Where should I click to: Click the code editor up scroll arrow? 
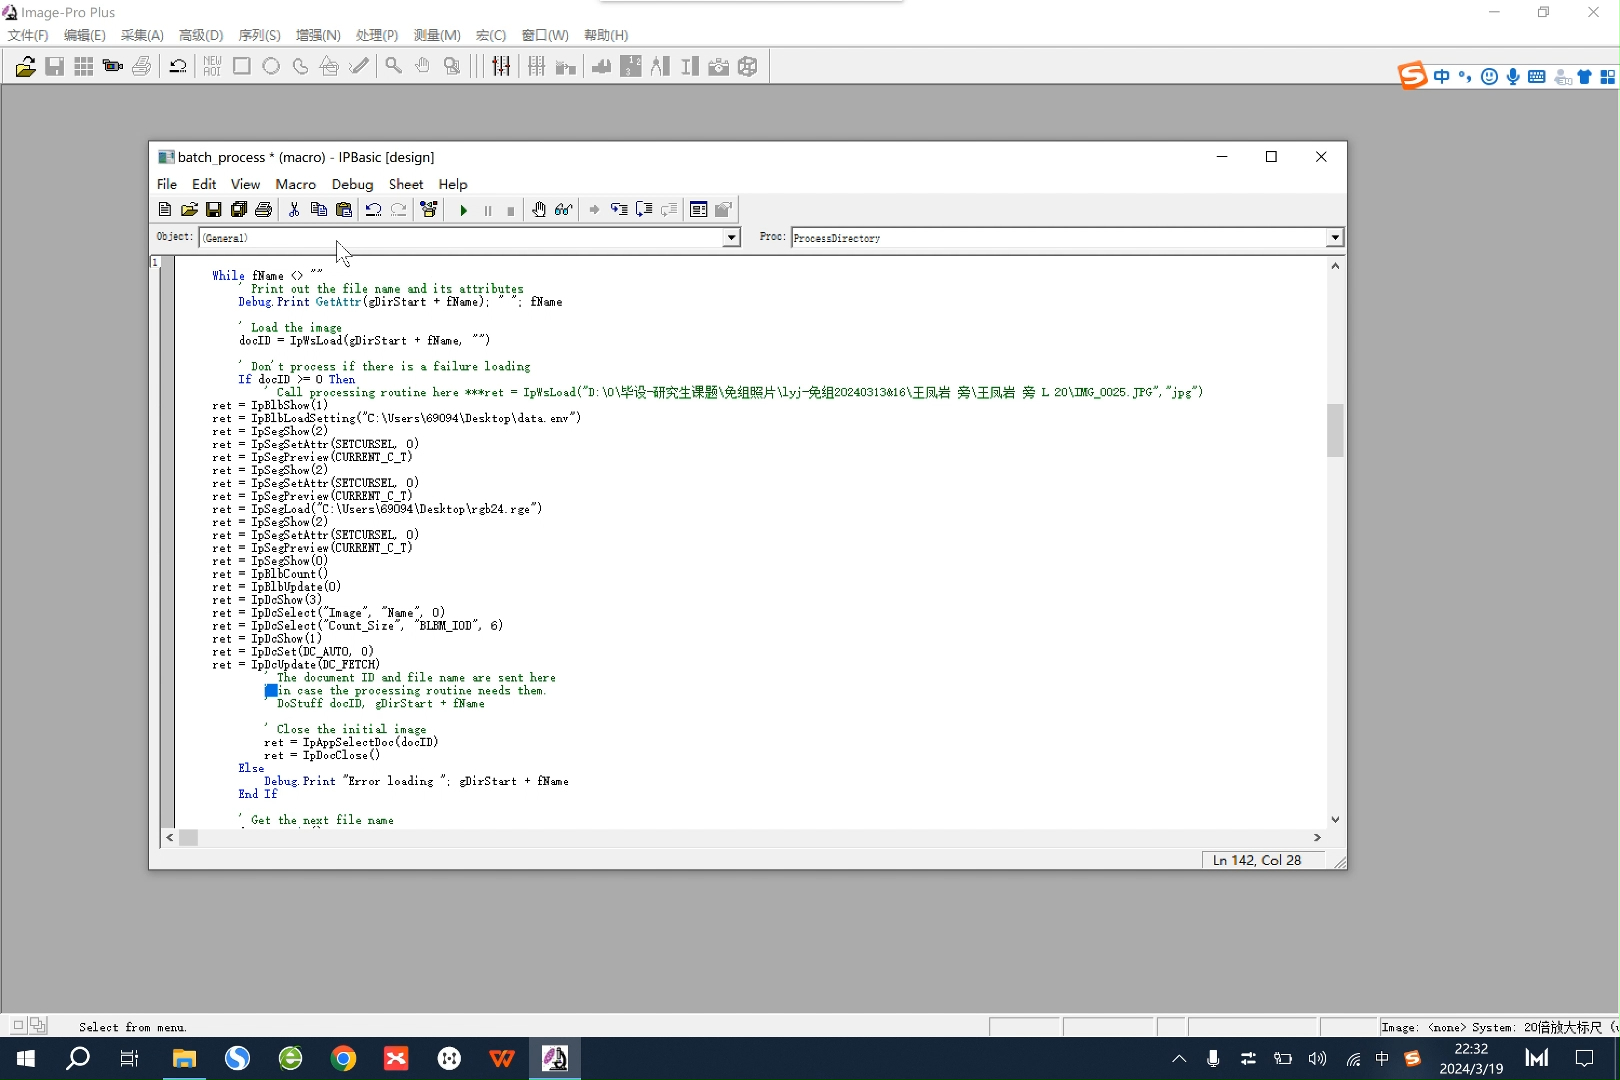tap(1335, 266)
